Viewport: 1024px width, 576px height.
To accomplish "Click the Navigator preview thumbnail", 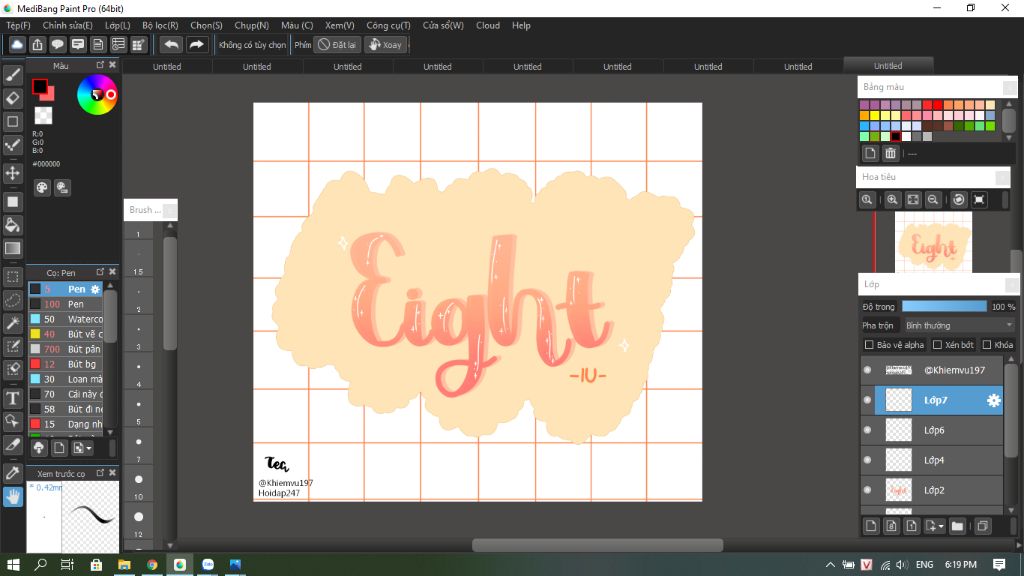I will click(933, 242).
